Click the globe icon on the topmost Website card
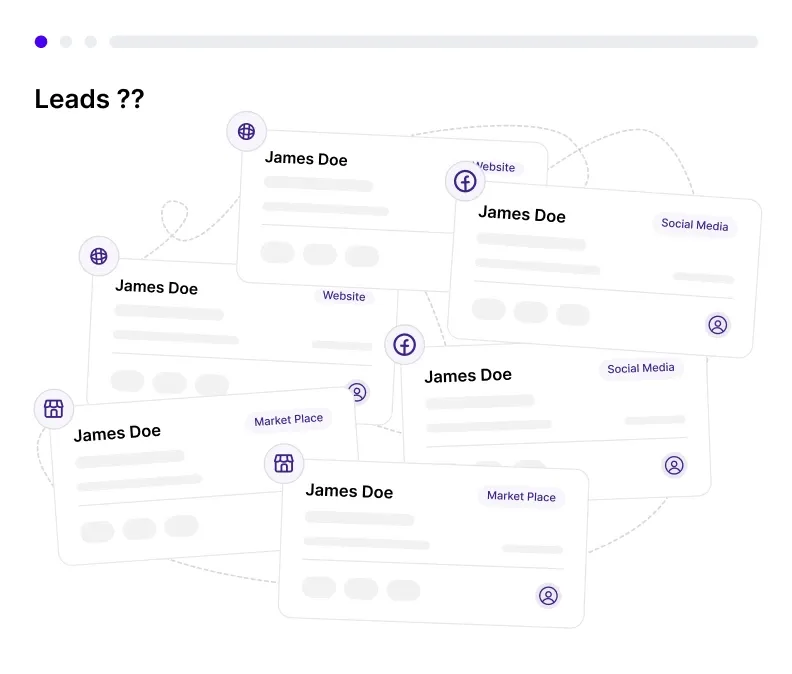 tap(246, 131)
